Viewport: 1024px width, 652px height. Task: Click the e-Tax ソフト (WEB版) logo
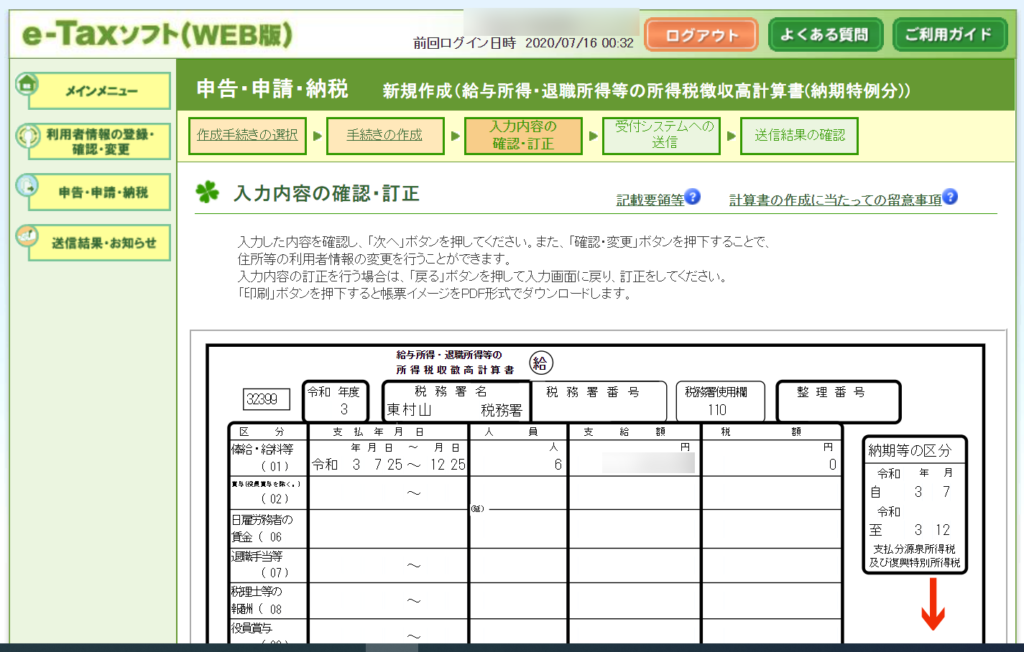158,34
